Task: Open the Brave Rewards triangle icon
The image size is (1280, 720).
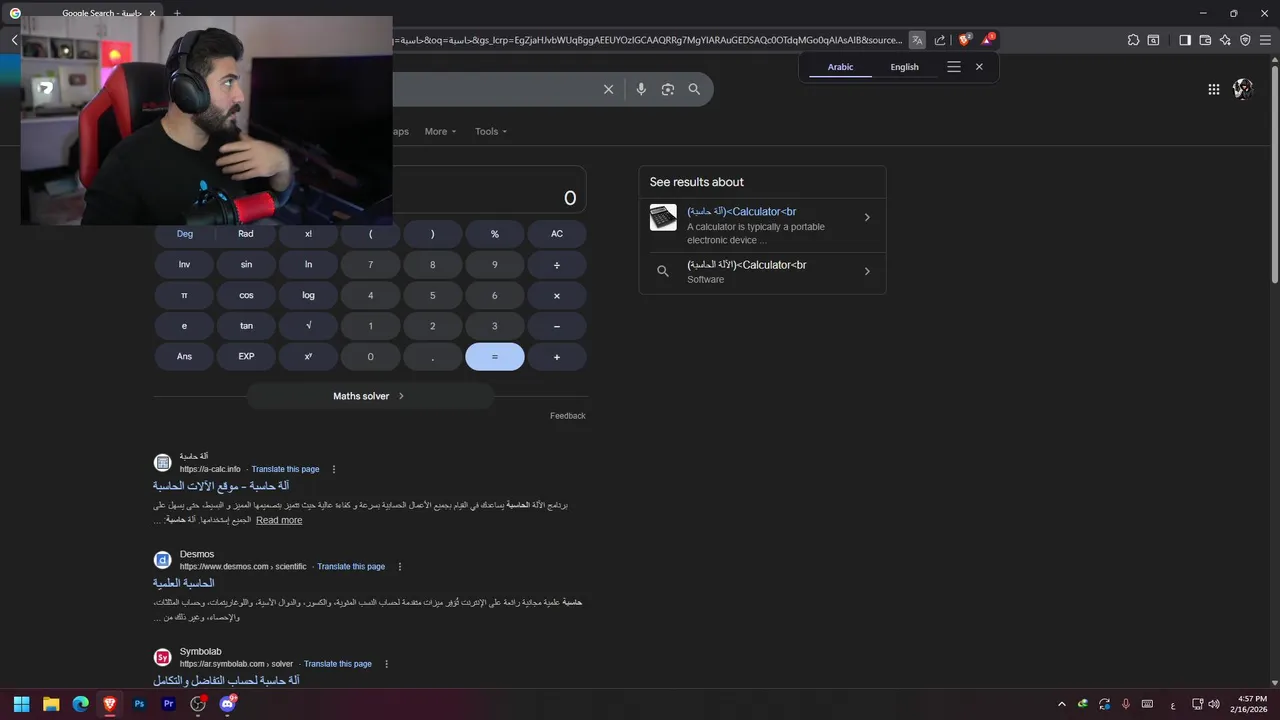Action: (987, 40)
